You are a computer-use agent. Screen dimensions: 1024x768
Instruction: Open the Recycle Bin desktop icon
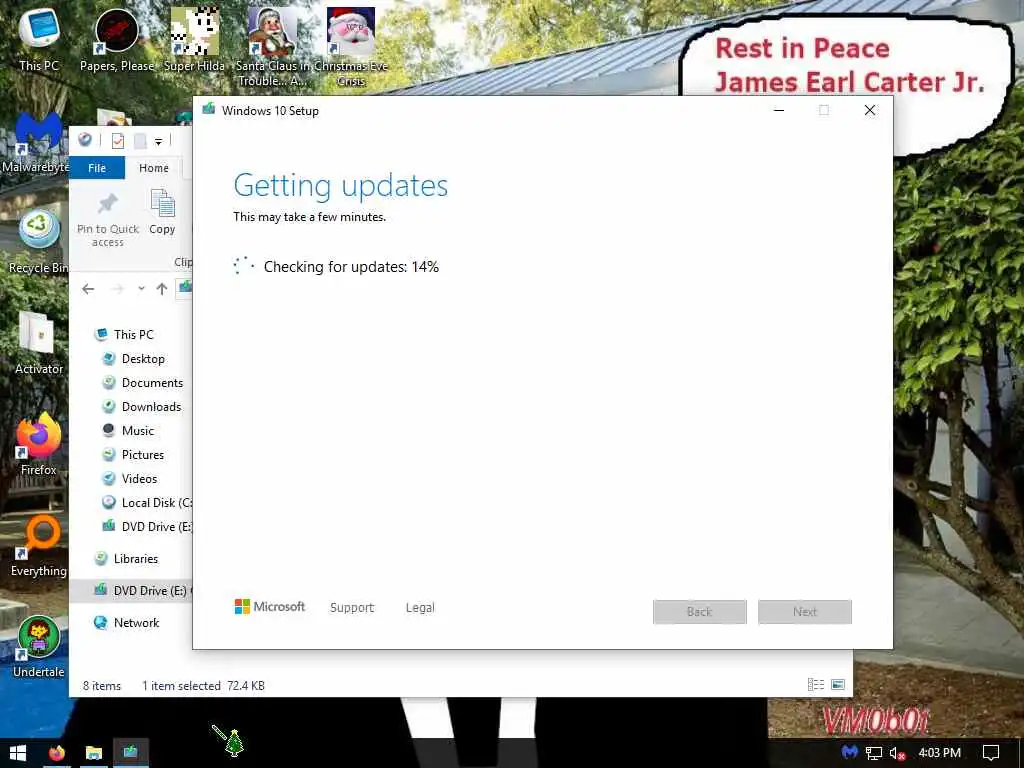point(39,242)
